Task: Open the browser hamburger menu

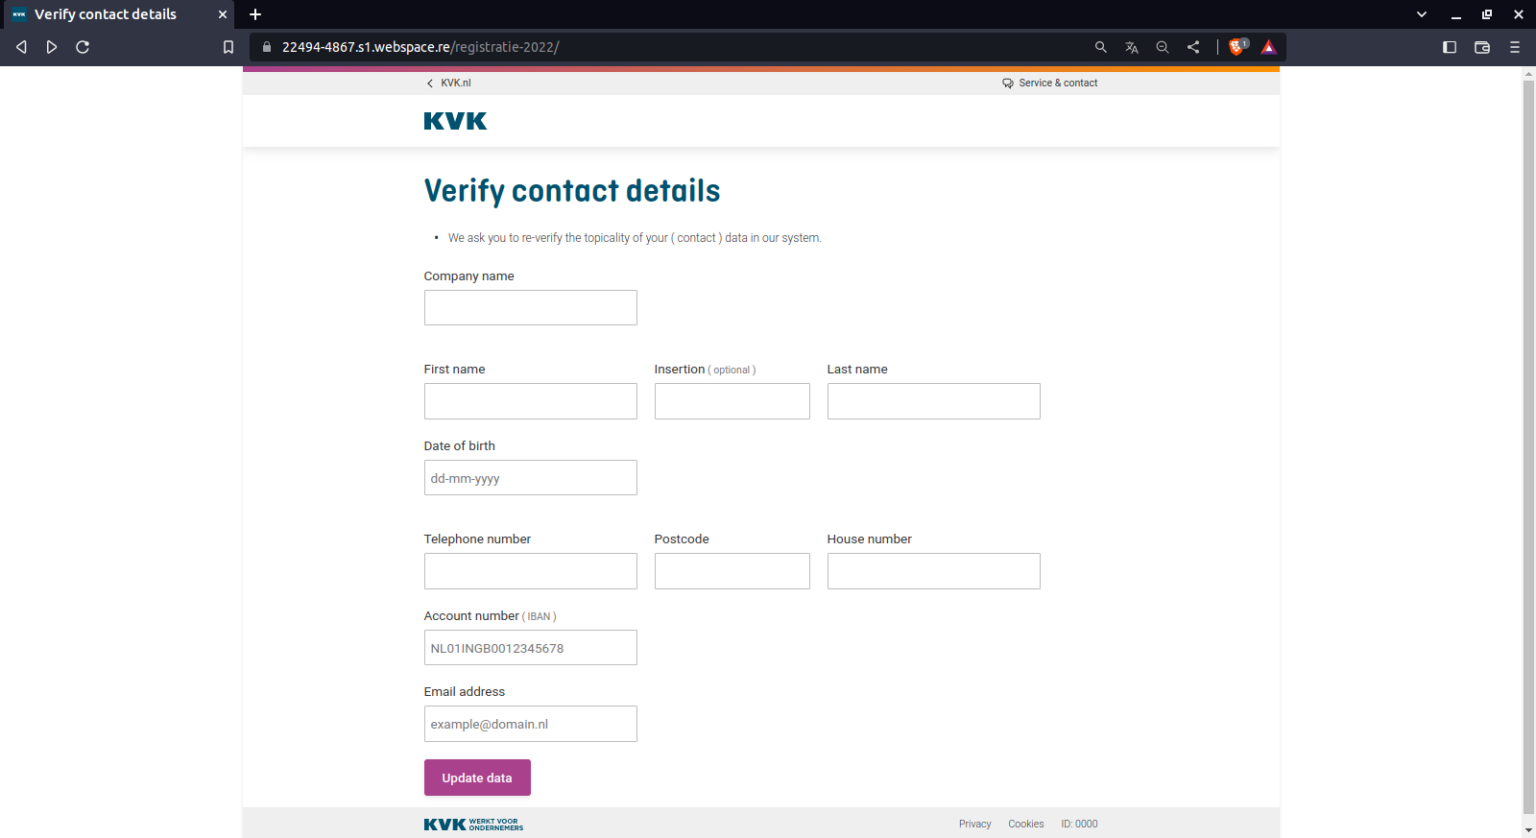Action: point(1515,46)
